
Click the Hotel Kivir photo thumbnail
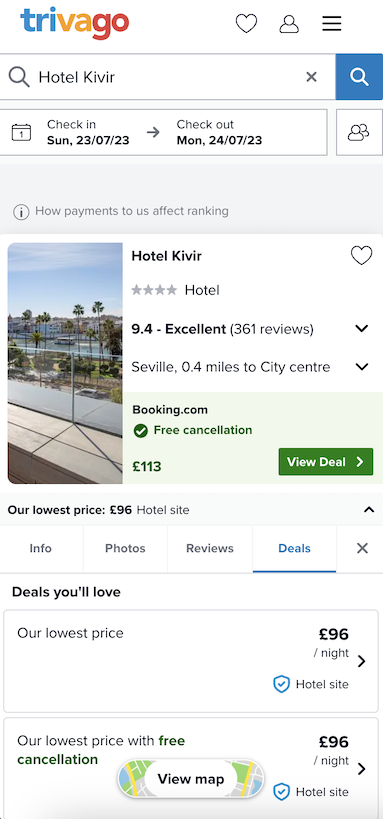pos(65,364)
